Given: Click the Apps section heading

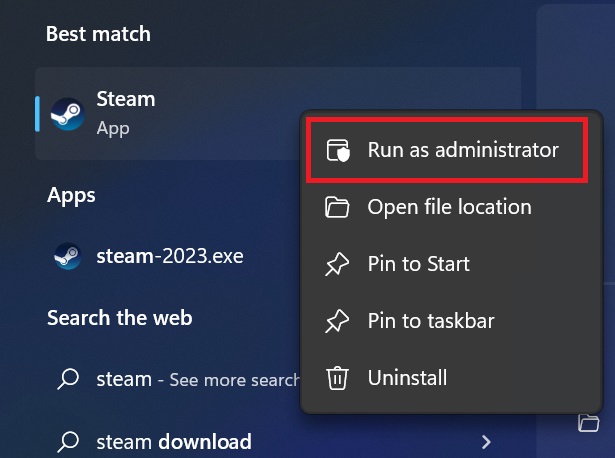Looking at the screenshot, I should (x=71, y=195).
